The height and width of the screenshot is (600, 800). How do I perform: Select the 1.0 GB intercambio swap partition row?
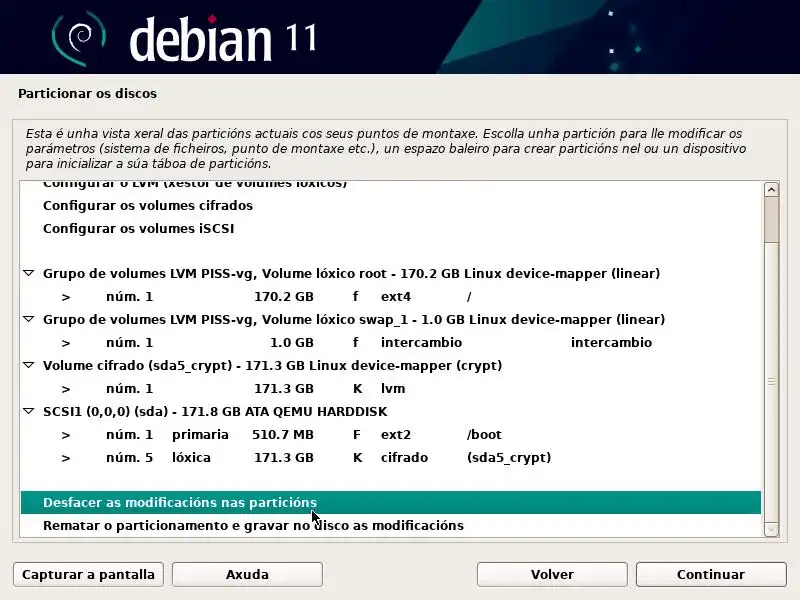click(x=391, y=342)
